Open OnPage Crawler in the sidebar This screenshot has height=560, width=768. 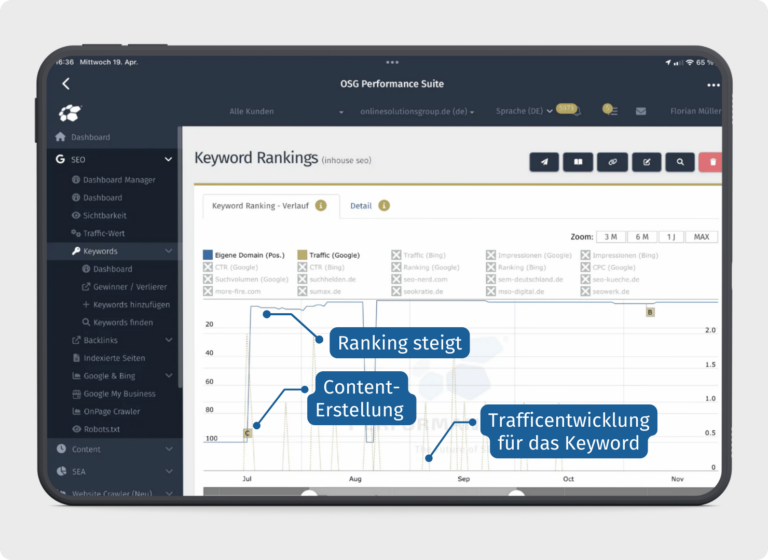[106, 412]
